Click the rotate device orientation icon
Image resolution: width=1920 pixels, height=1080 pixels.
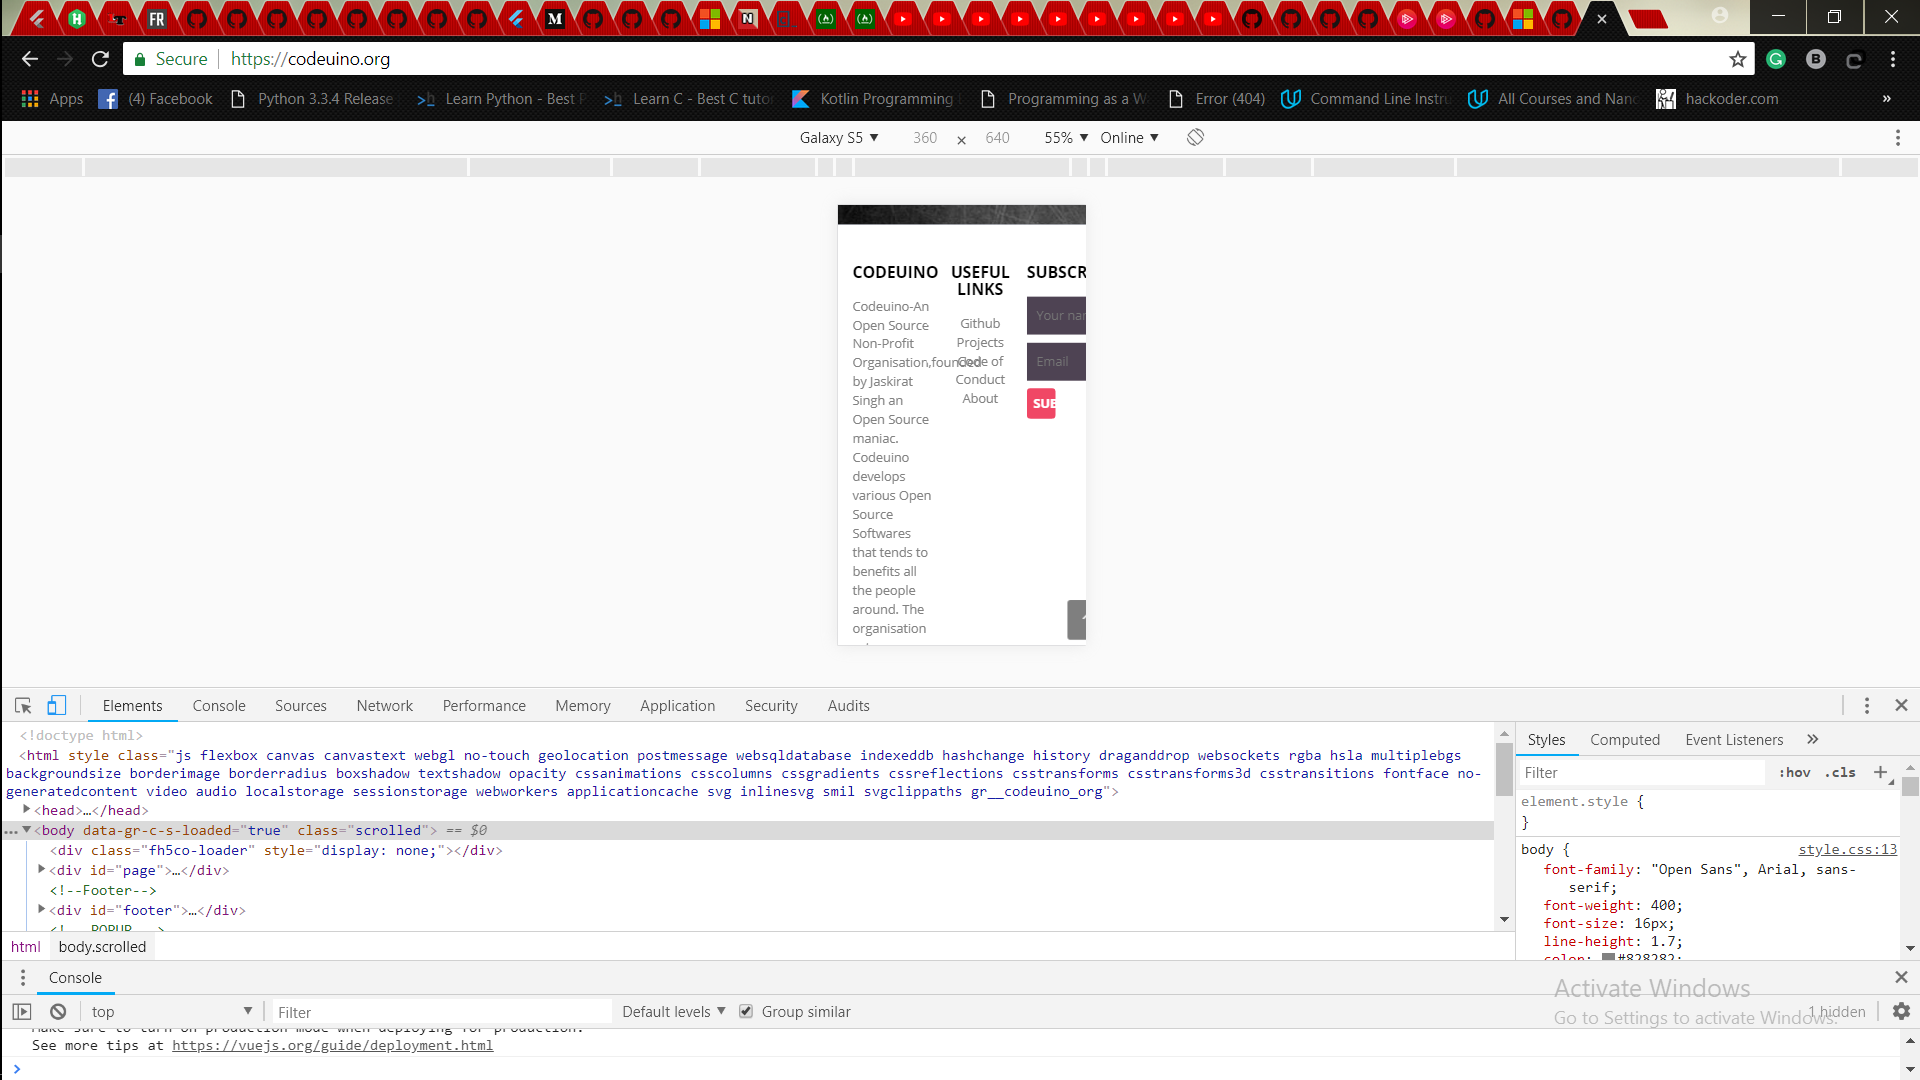pyautogui.click(x=1195, y=138)
